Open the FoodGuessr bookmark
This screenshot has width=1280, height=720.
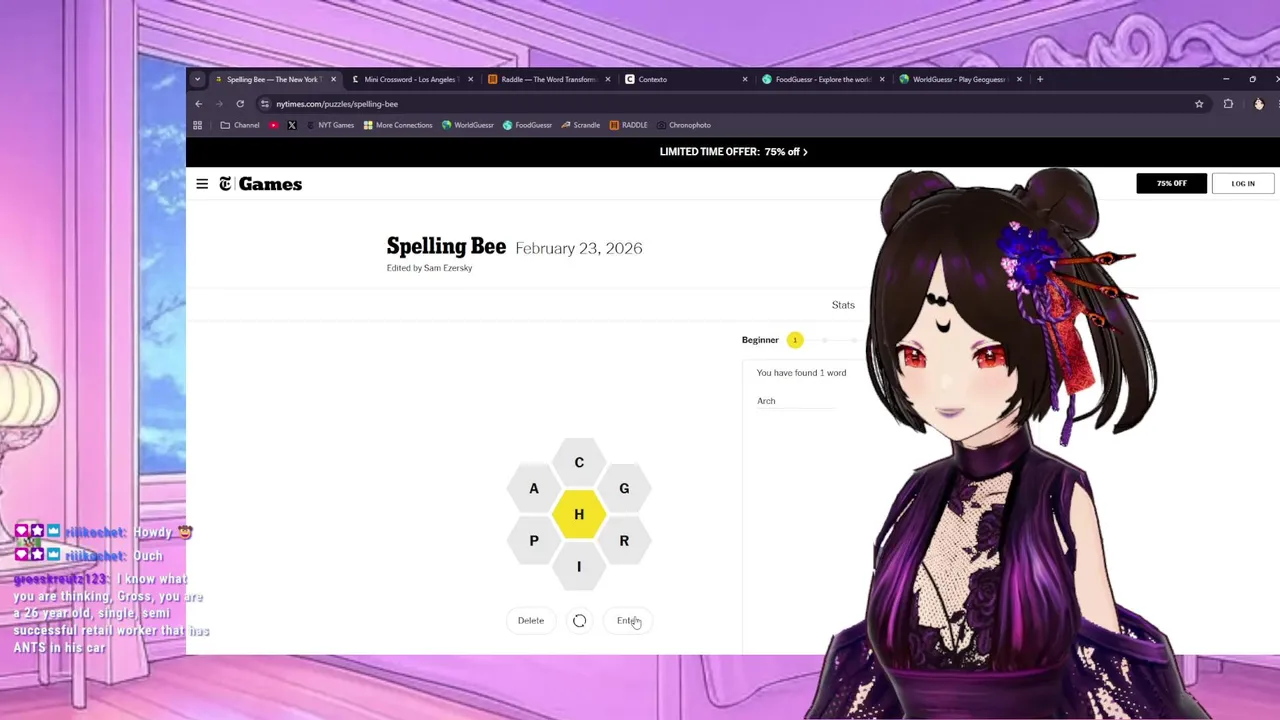pos(527,125)
